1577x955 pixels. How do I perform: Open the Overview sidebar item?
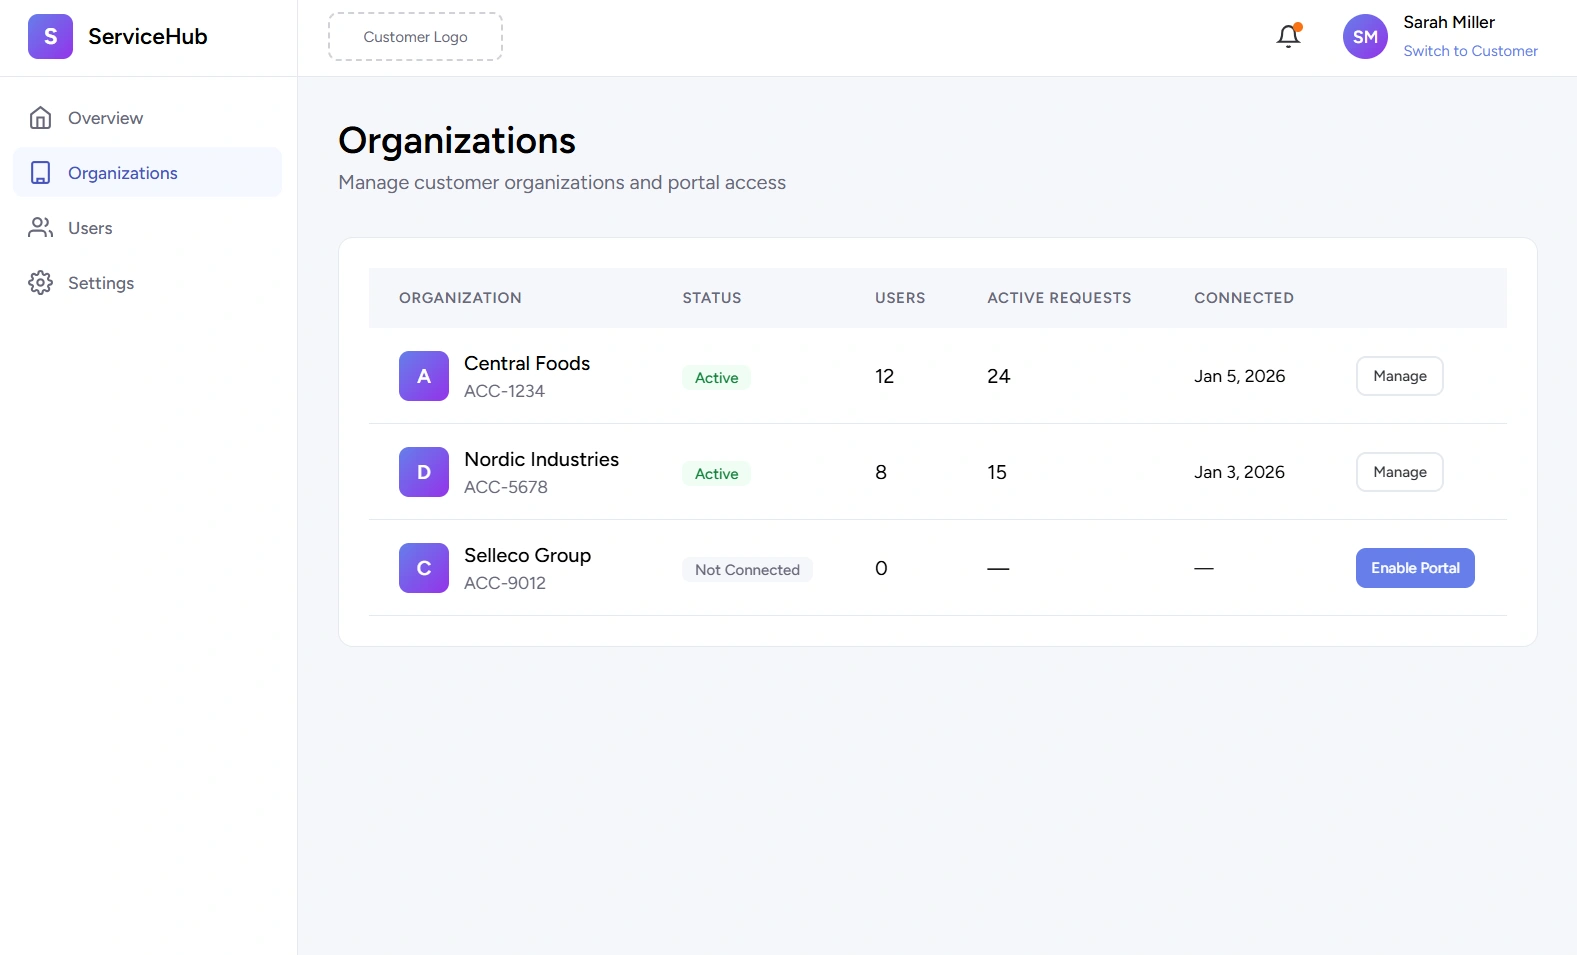point(105,118)
